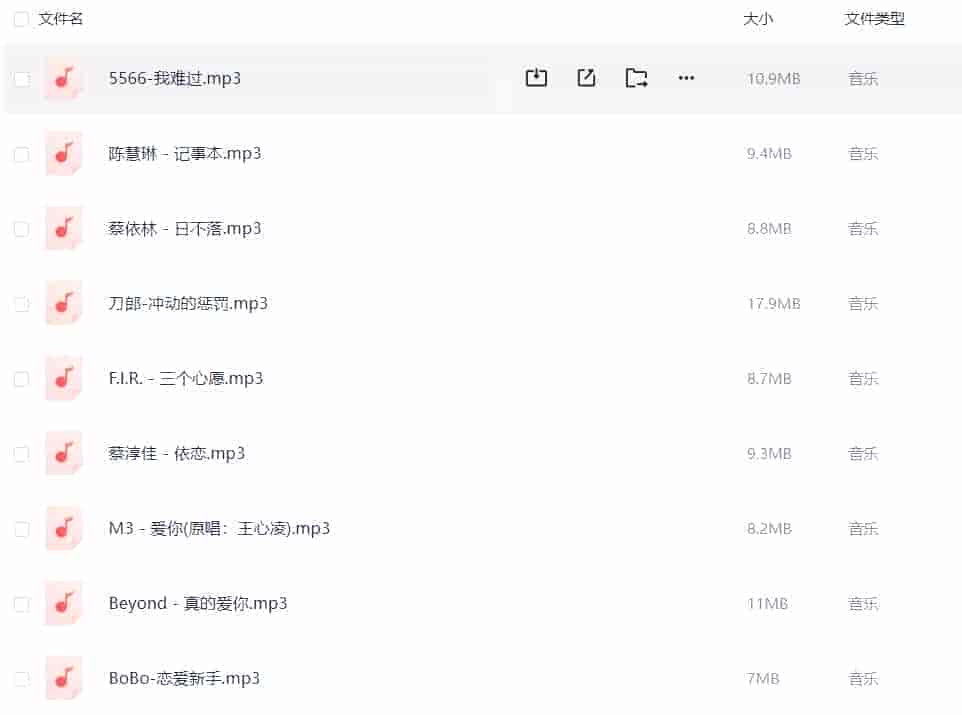Select the checkbox for Beyond - 真的爱你.mp3
The height and width of the screenshot is (715, 962).
point(21,604)
